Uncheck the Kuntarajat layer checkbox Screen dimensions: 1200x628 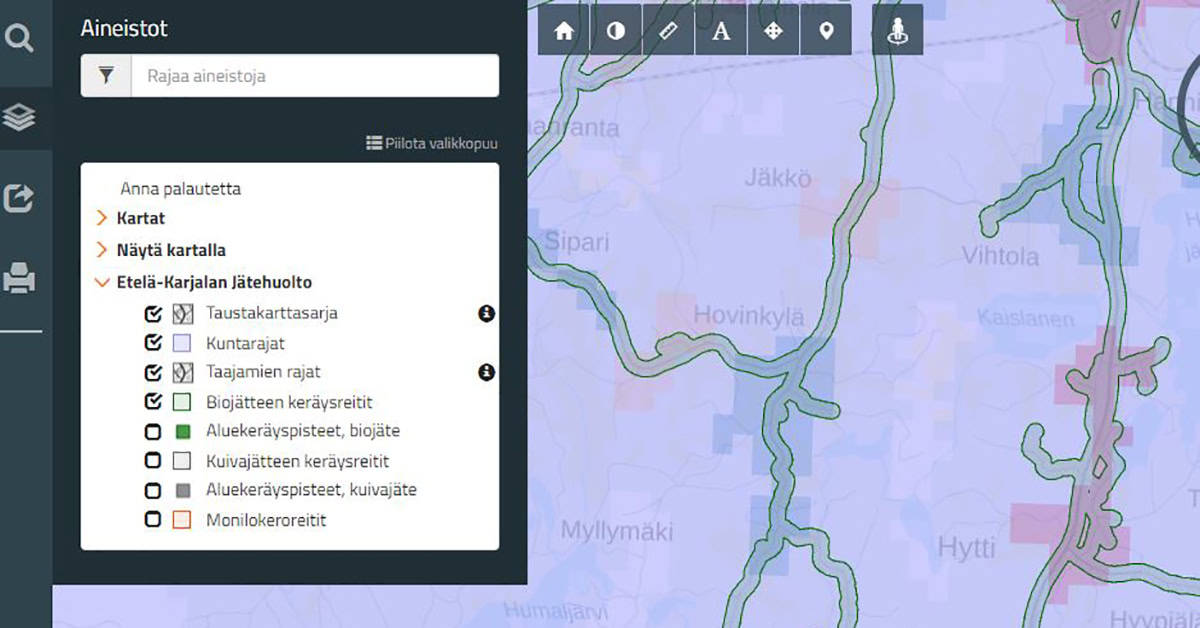tap(153, 343)
